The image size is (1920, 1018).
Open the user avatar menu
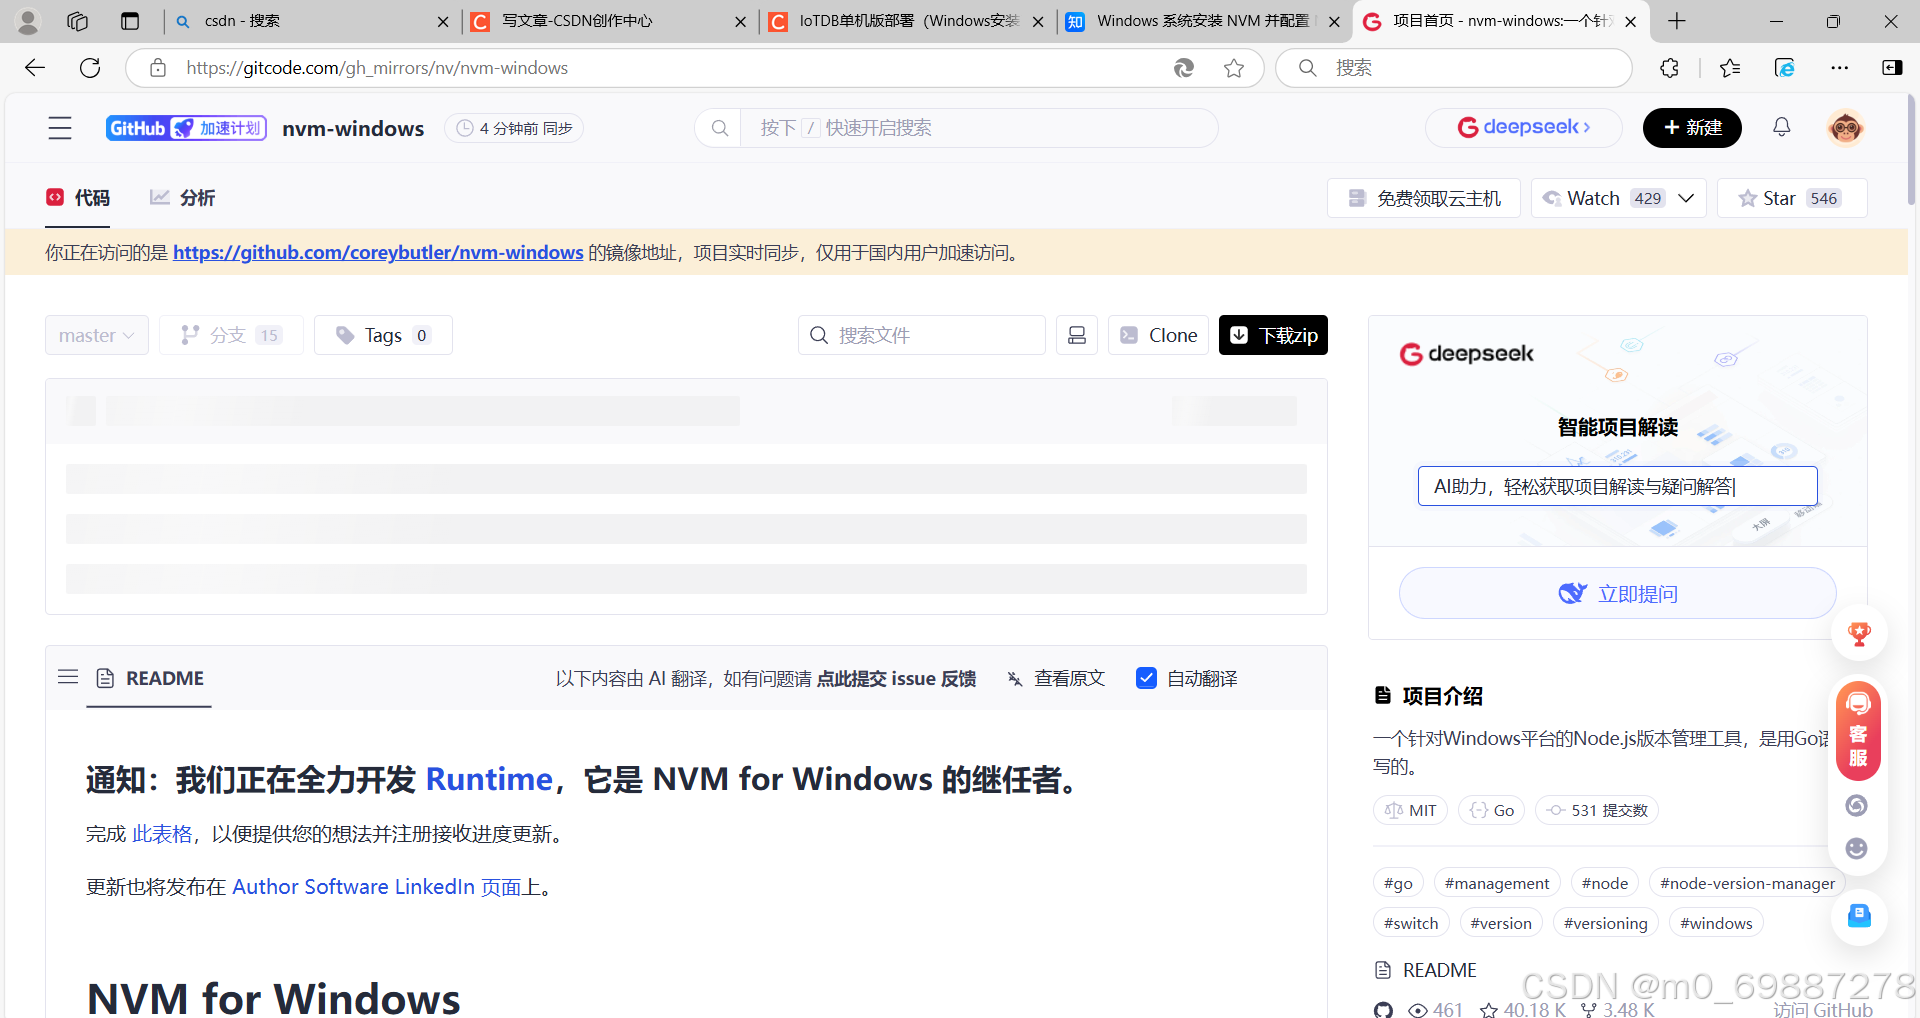tap(1845, 128)
